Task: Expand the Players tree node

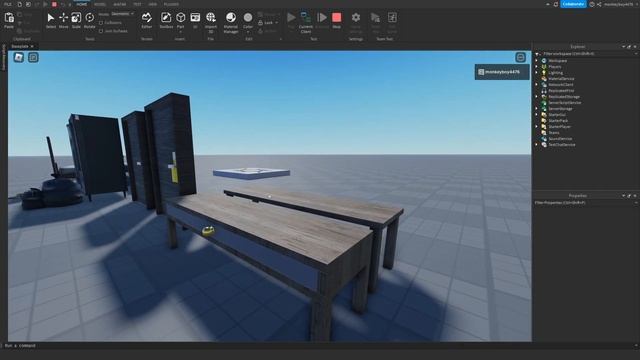Action: tap(537, 67)
